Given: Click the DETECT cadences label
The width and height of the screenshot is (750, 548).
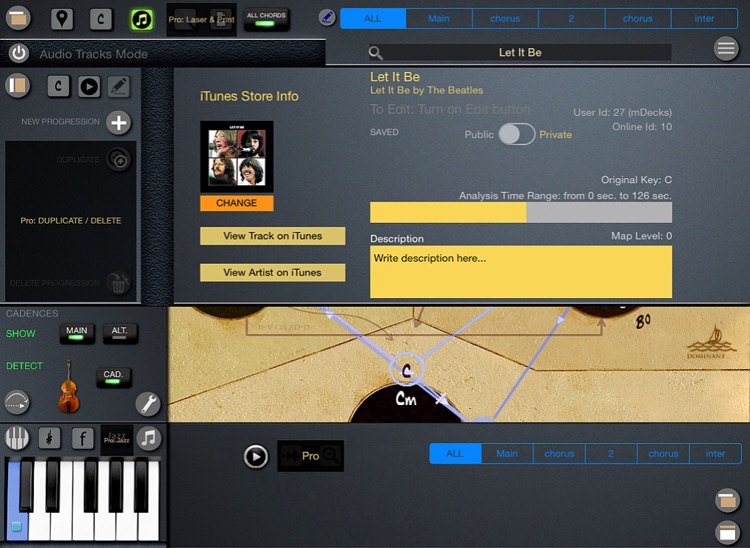Looking at the screenshot, I should click(24, 366).
